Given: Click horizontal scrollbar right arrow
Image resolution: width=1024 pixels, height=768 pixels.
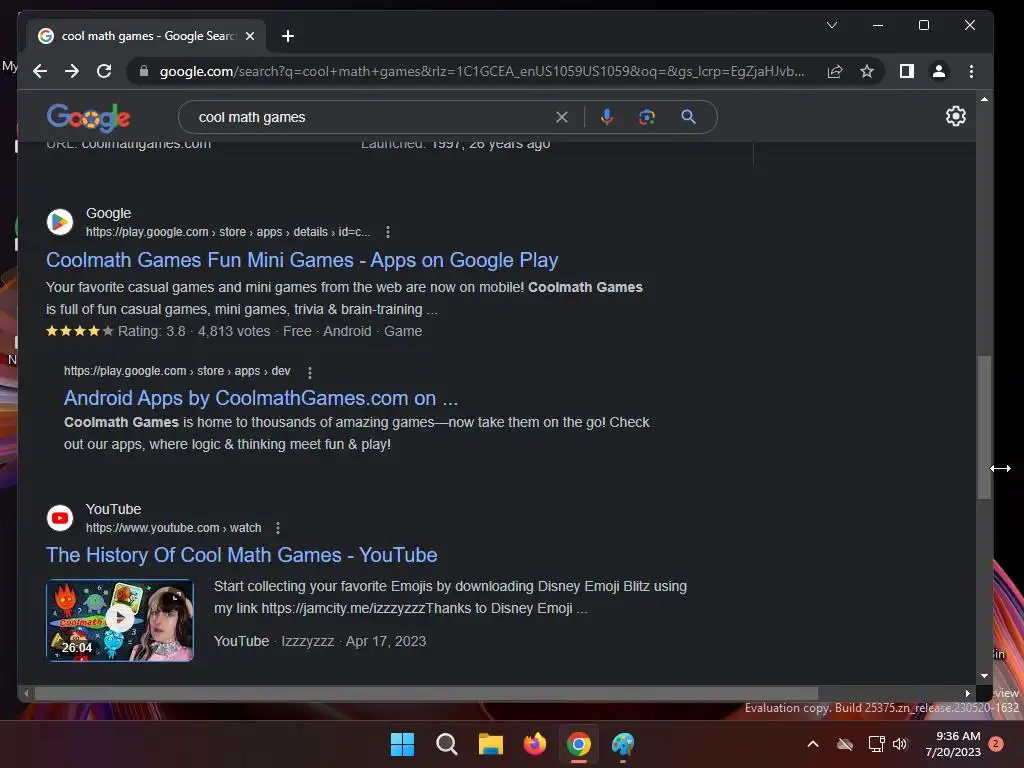Looking at the screenshot, I should click(967, 693).
